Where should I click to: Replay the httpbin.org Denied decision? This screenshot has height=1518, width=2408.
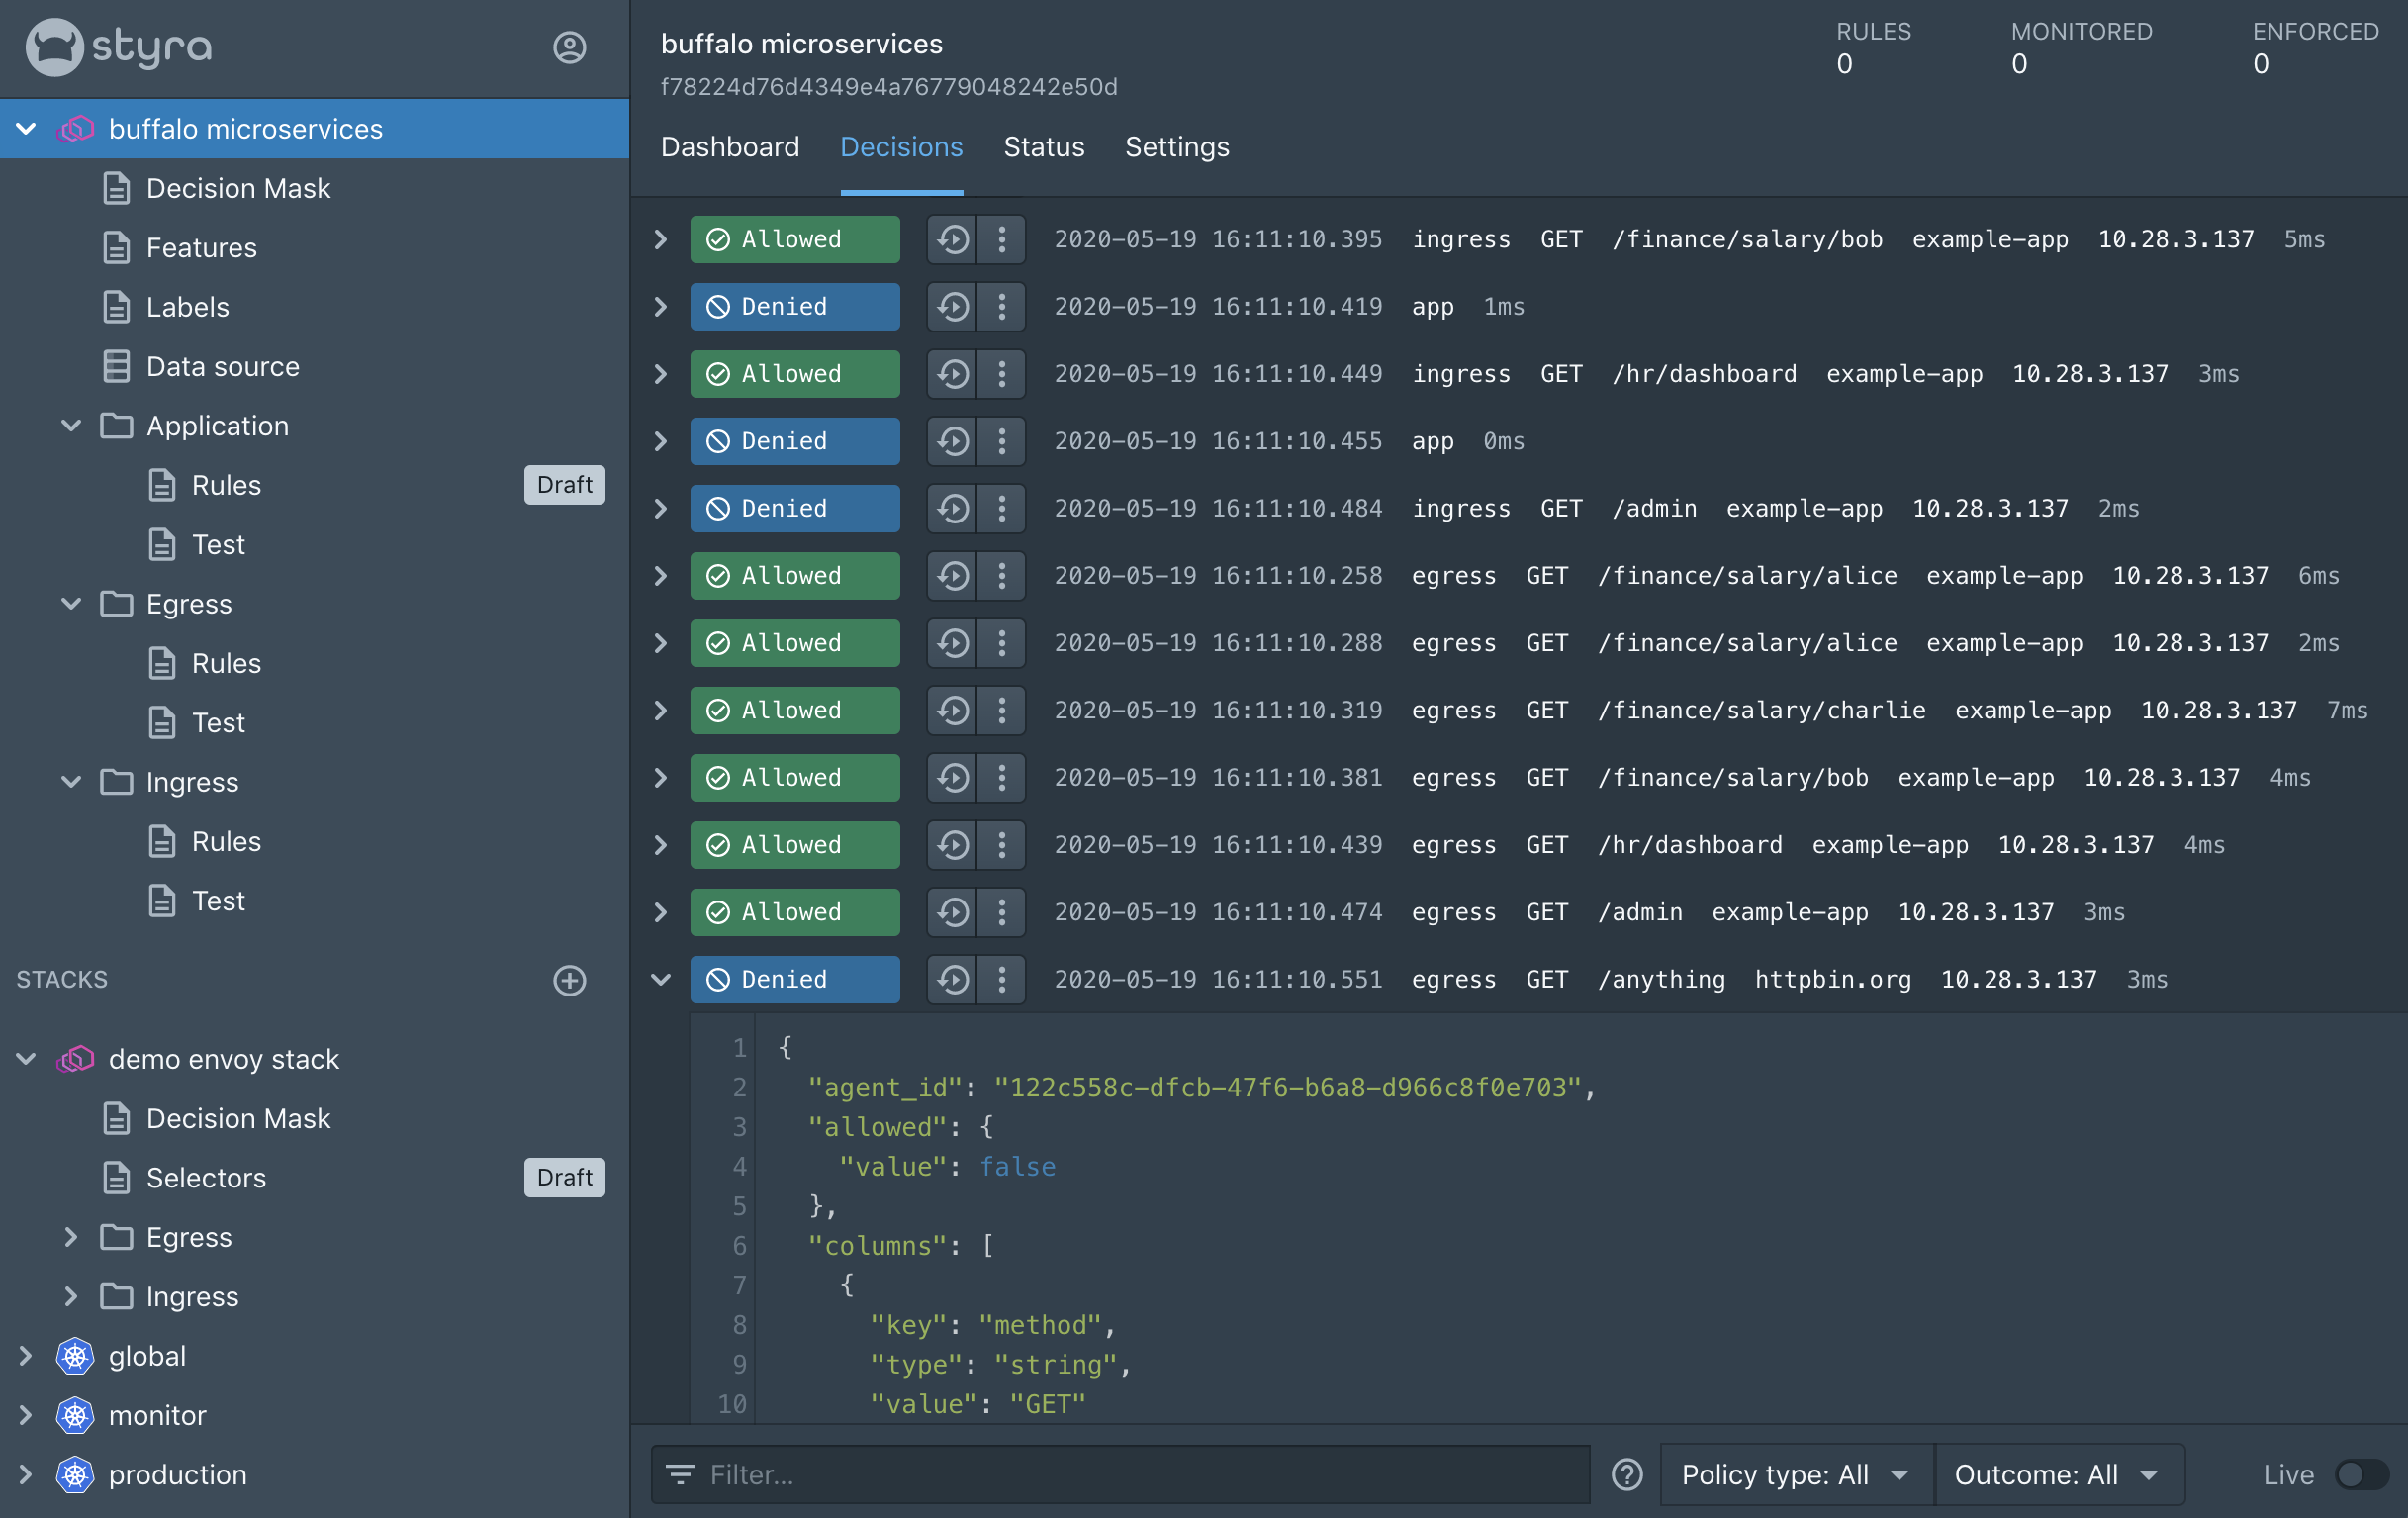click(952, 979)
